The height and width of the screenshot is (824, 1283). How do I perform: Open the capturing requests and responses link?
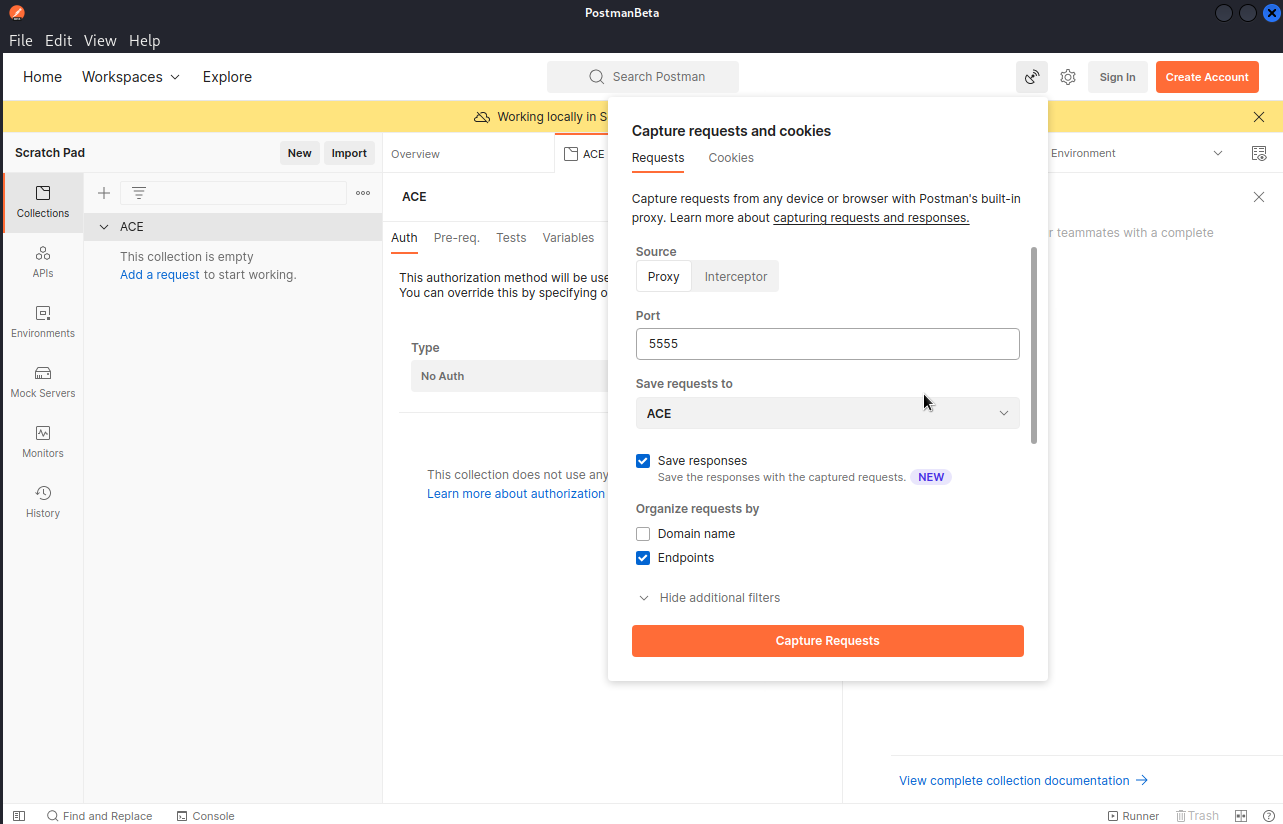[870, 218]
